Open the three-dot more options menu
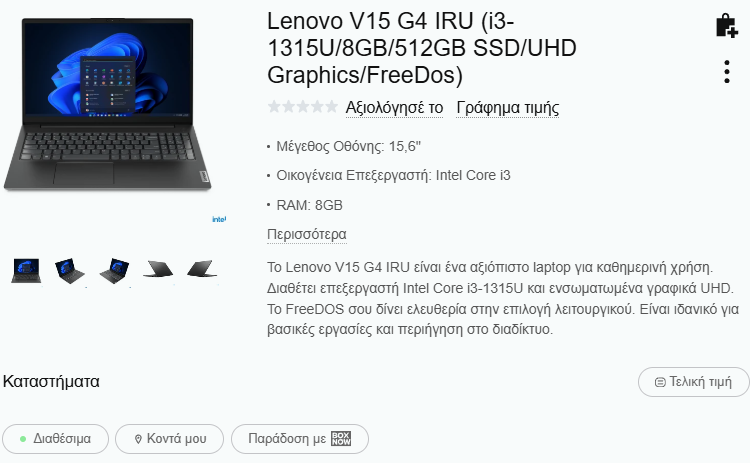The width and height of the screenshot is (750, 463). point(727,72)
